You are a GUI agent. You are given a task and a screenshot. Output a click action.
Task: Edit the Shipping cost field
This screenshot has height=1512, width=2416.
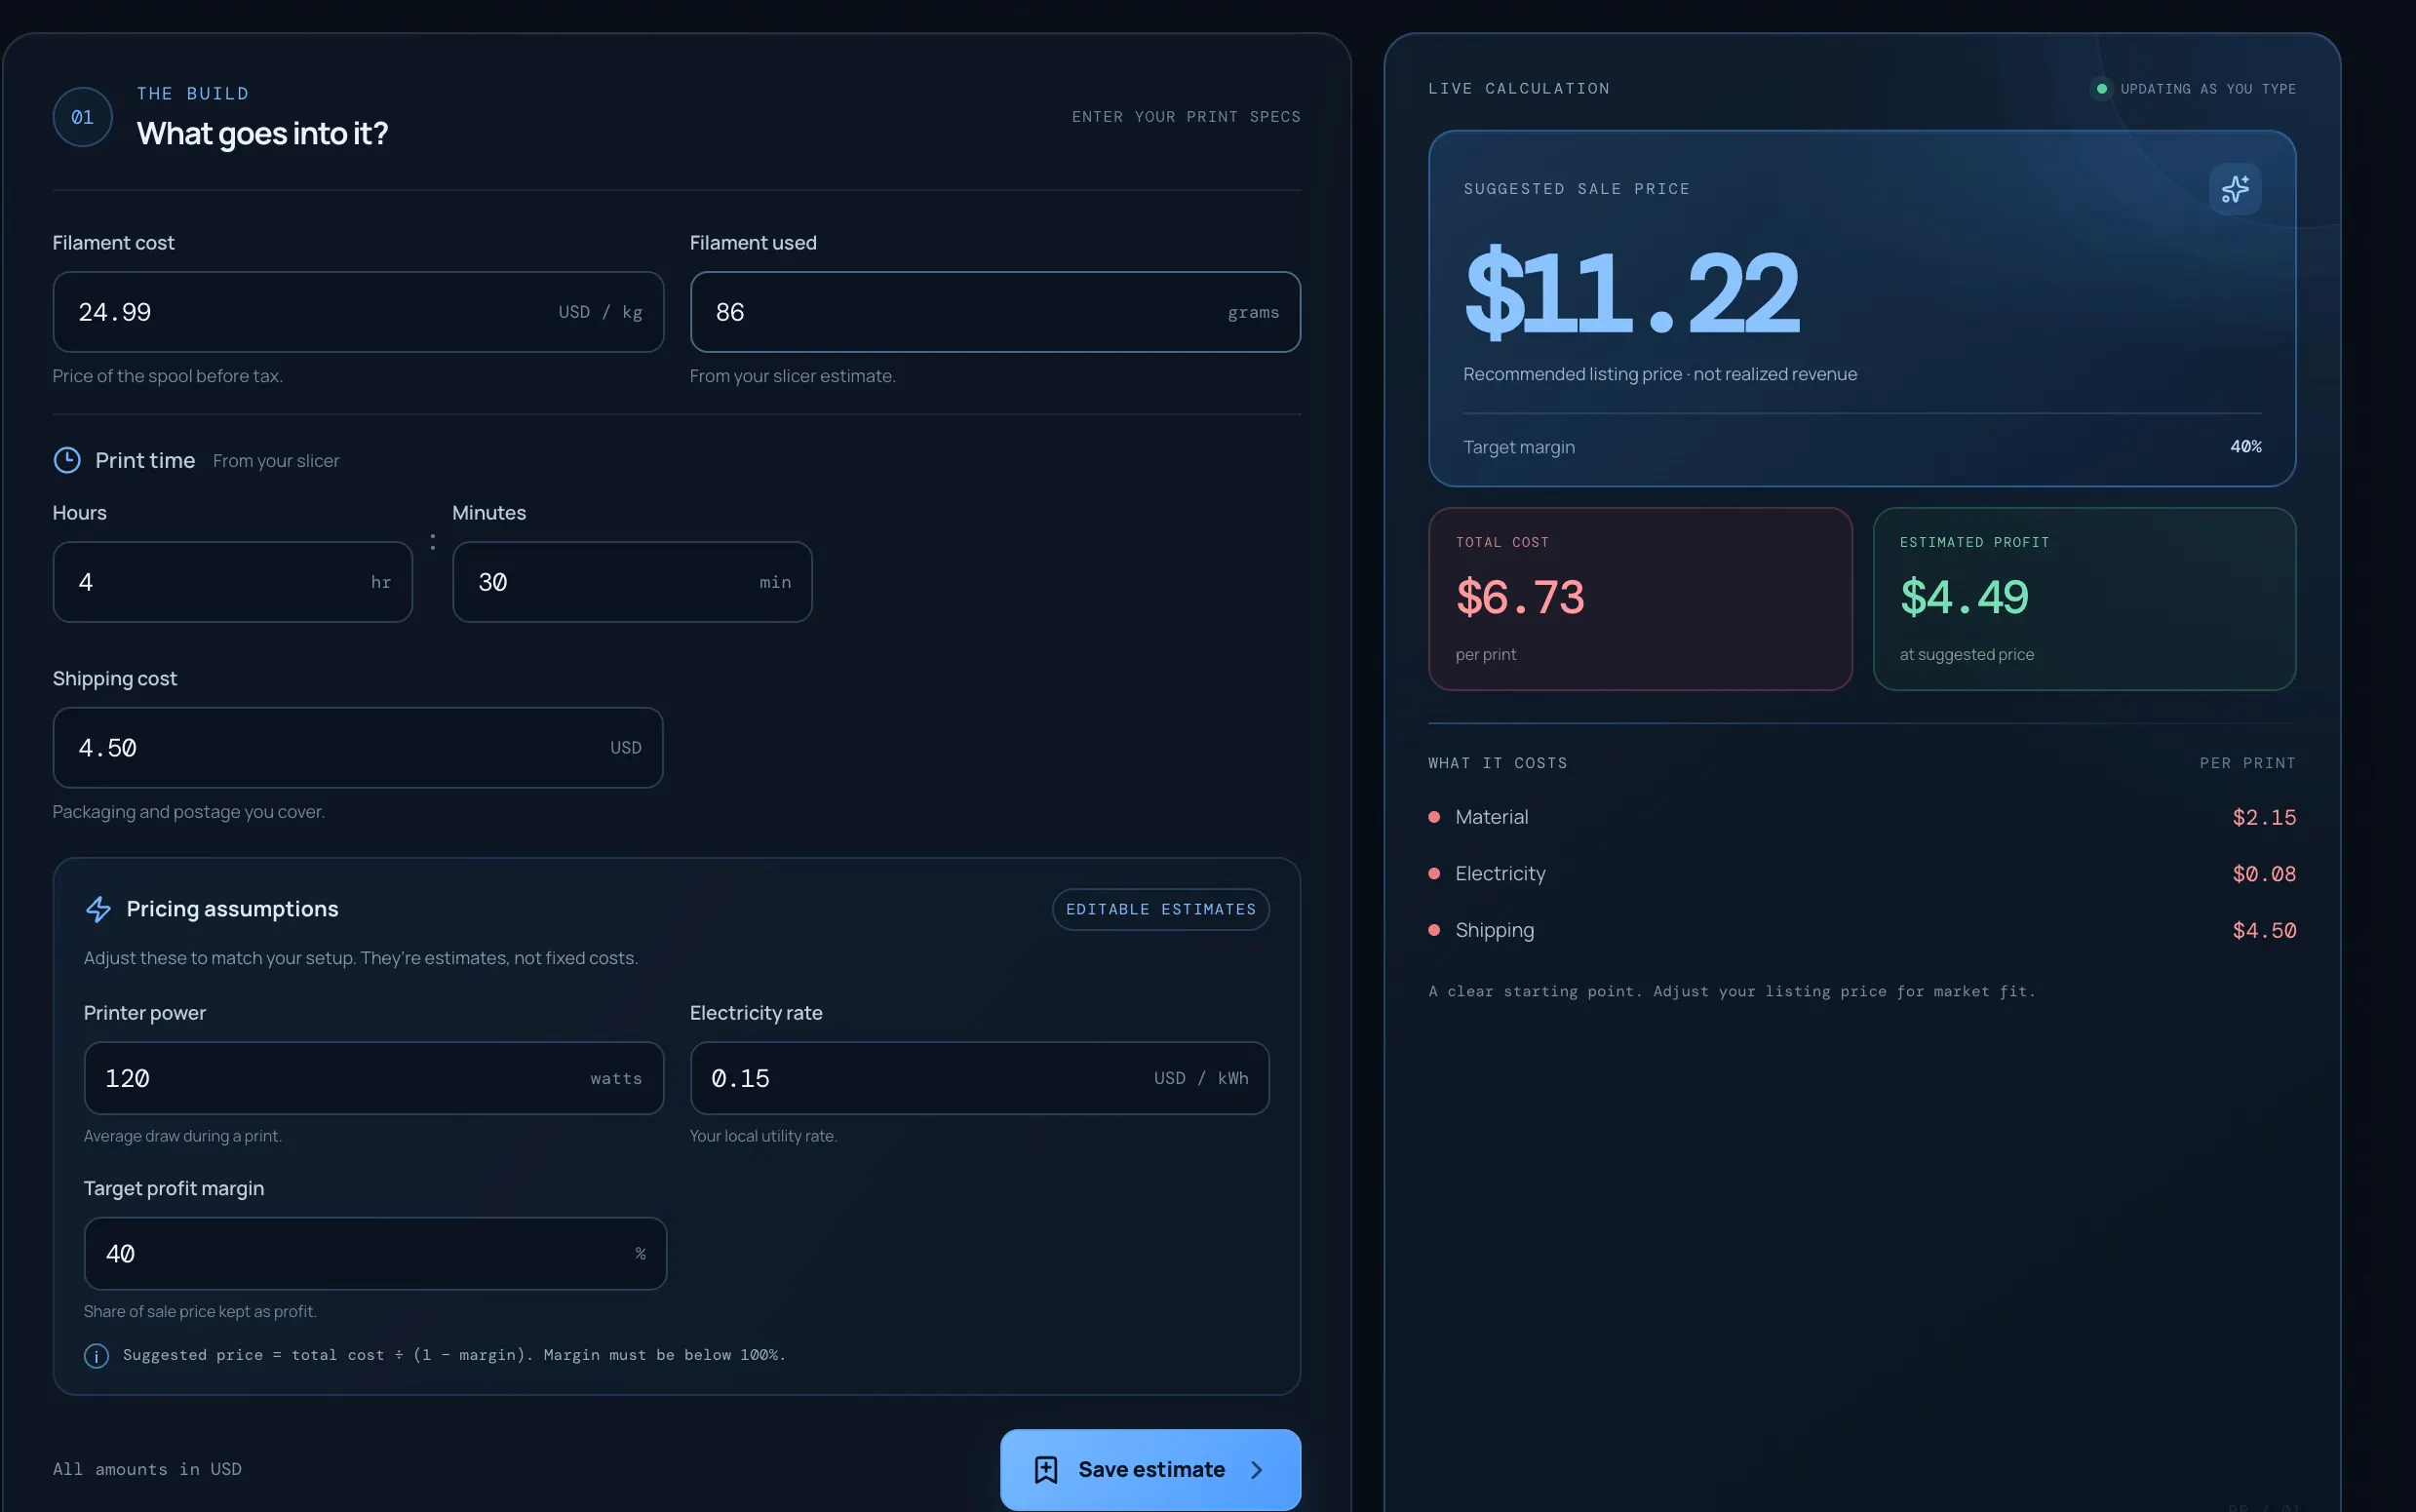(358, 748)
